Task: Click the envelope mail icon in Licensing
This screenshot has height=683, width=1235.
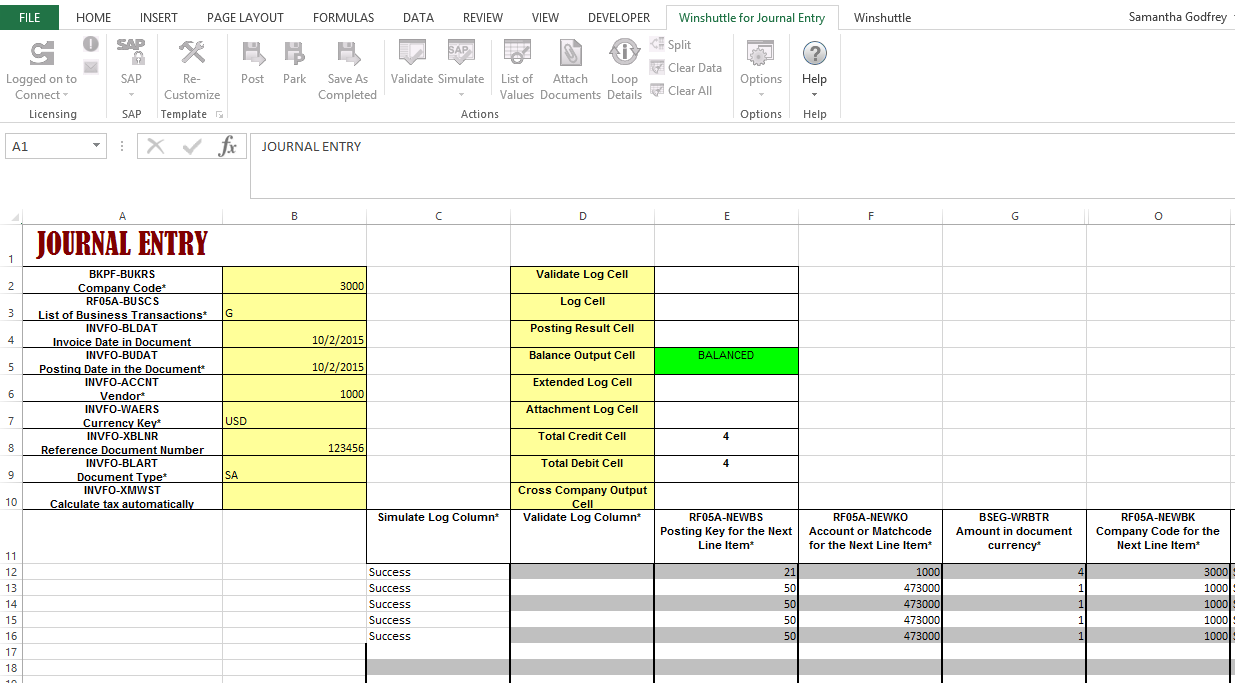Action: 91,67
